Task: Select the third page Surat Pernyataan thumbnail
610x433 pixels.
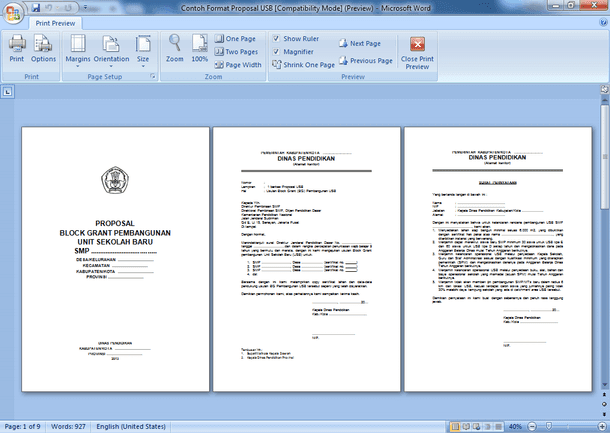Action: pyautogui.click(x=498, y=259)
